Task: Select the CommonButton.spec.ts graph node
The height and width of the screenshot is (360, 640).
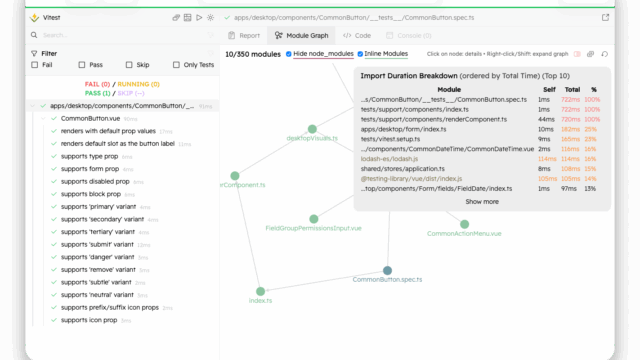Action: 387,270
